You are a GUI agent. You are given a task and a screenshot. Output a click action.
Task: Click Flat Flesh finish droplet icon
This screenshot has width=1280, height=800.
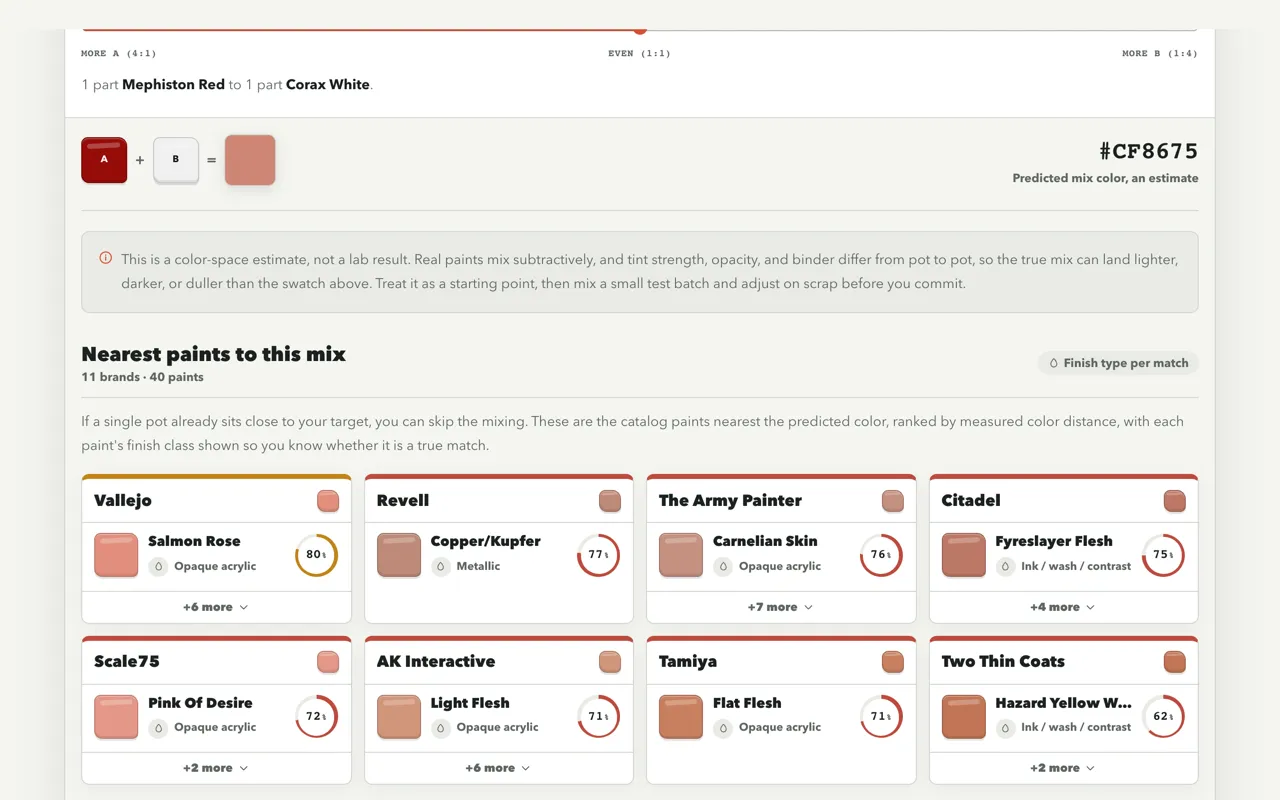click(723, 728)
